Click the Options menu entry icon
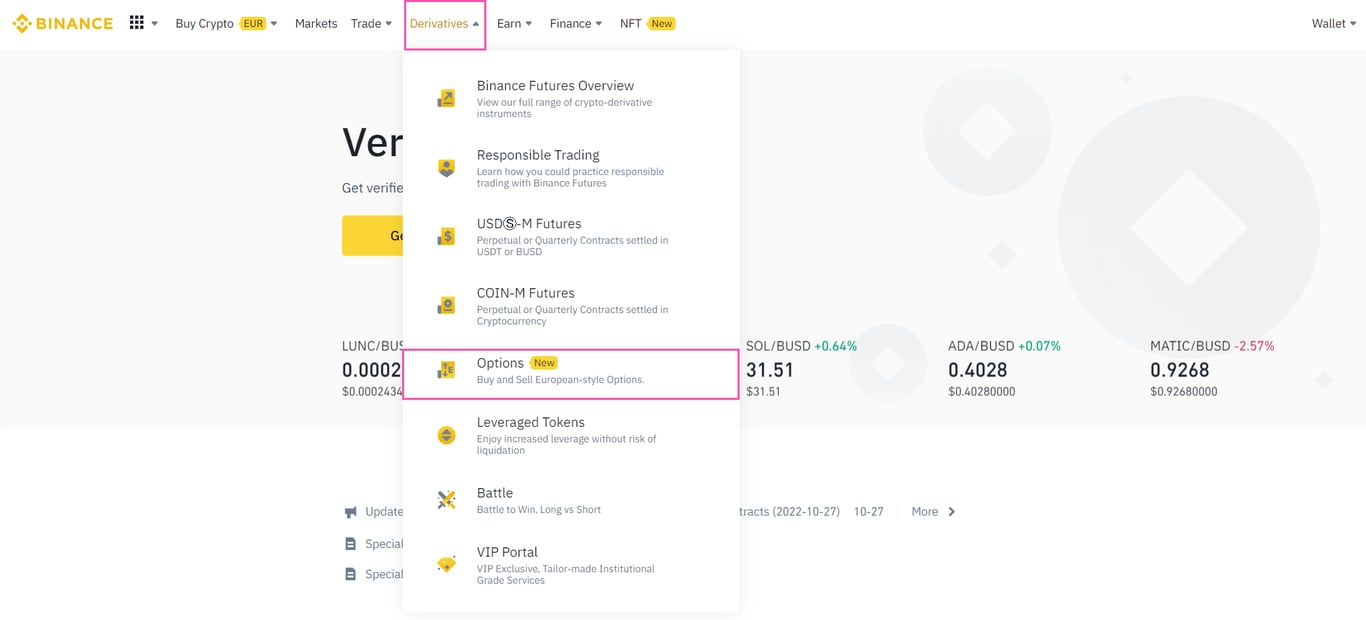1366x620 pixels. [x=446, y=371]
